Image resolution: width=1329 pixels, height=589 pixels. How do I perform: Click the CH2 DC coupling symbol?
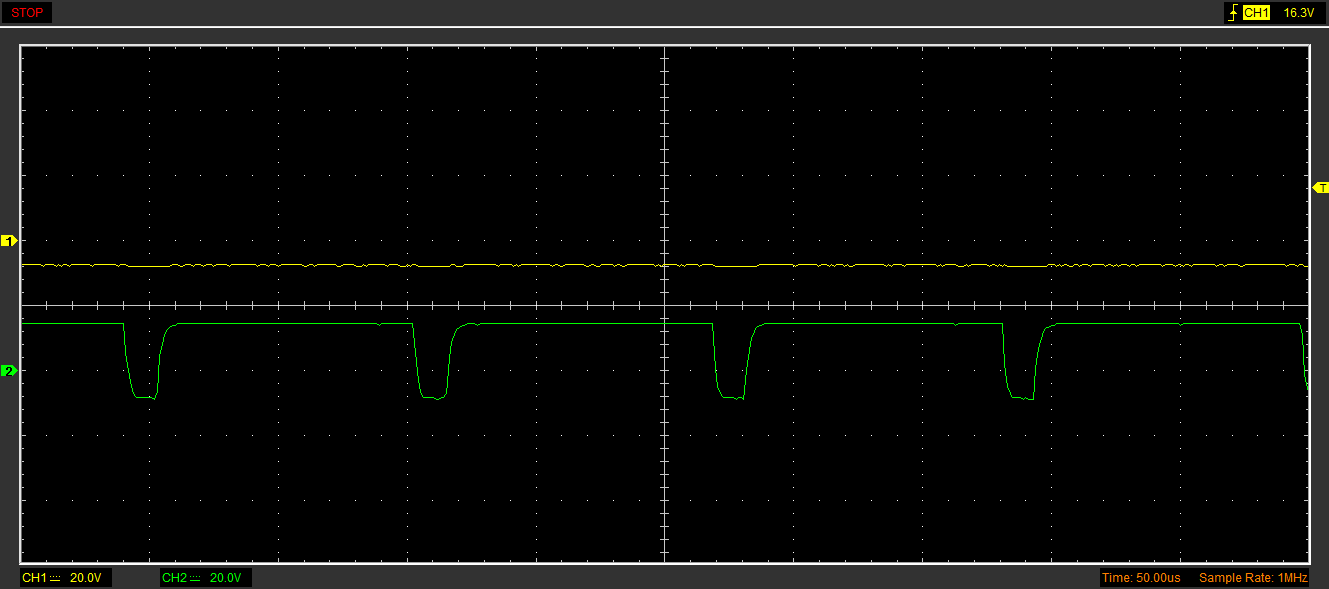196,578
